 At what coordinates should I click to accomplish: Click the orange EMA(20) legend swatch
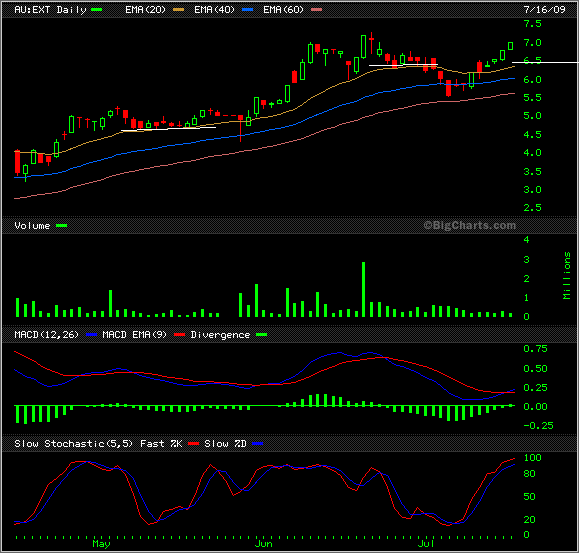(x=179, y=10)
